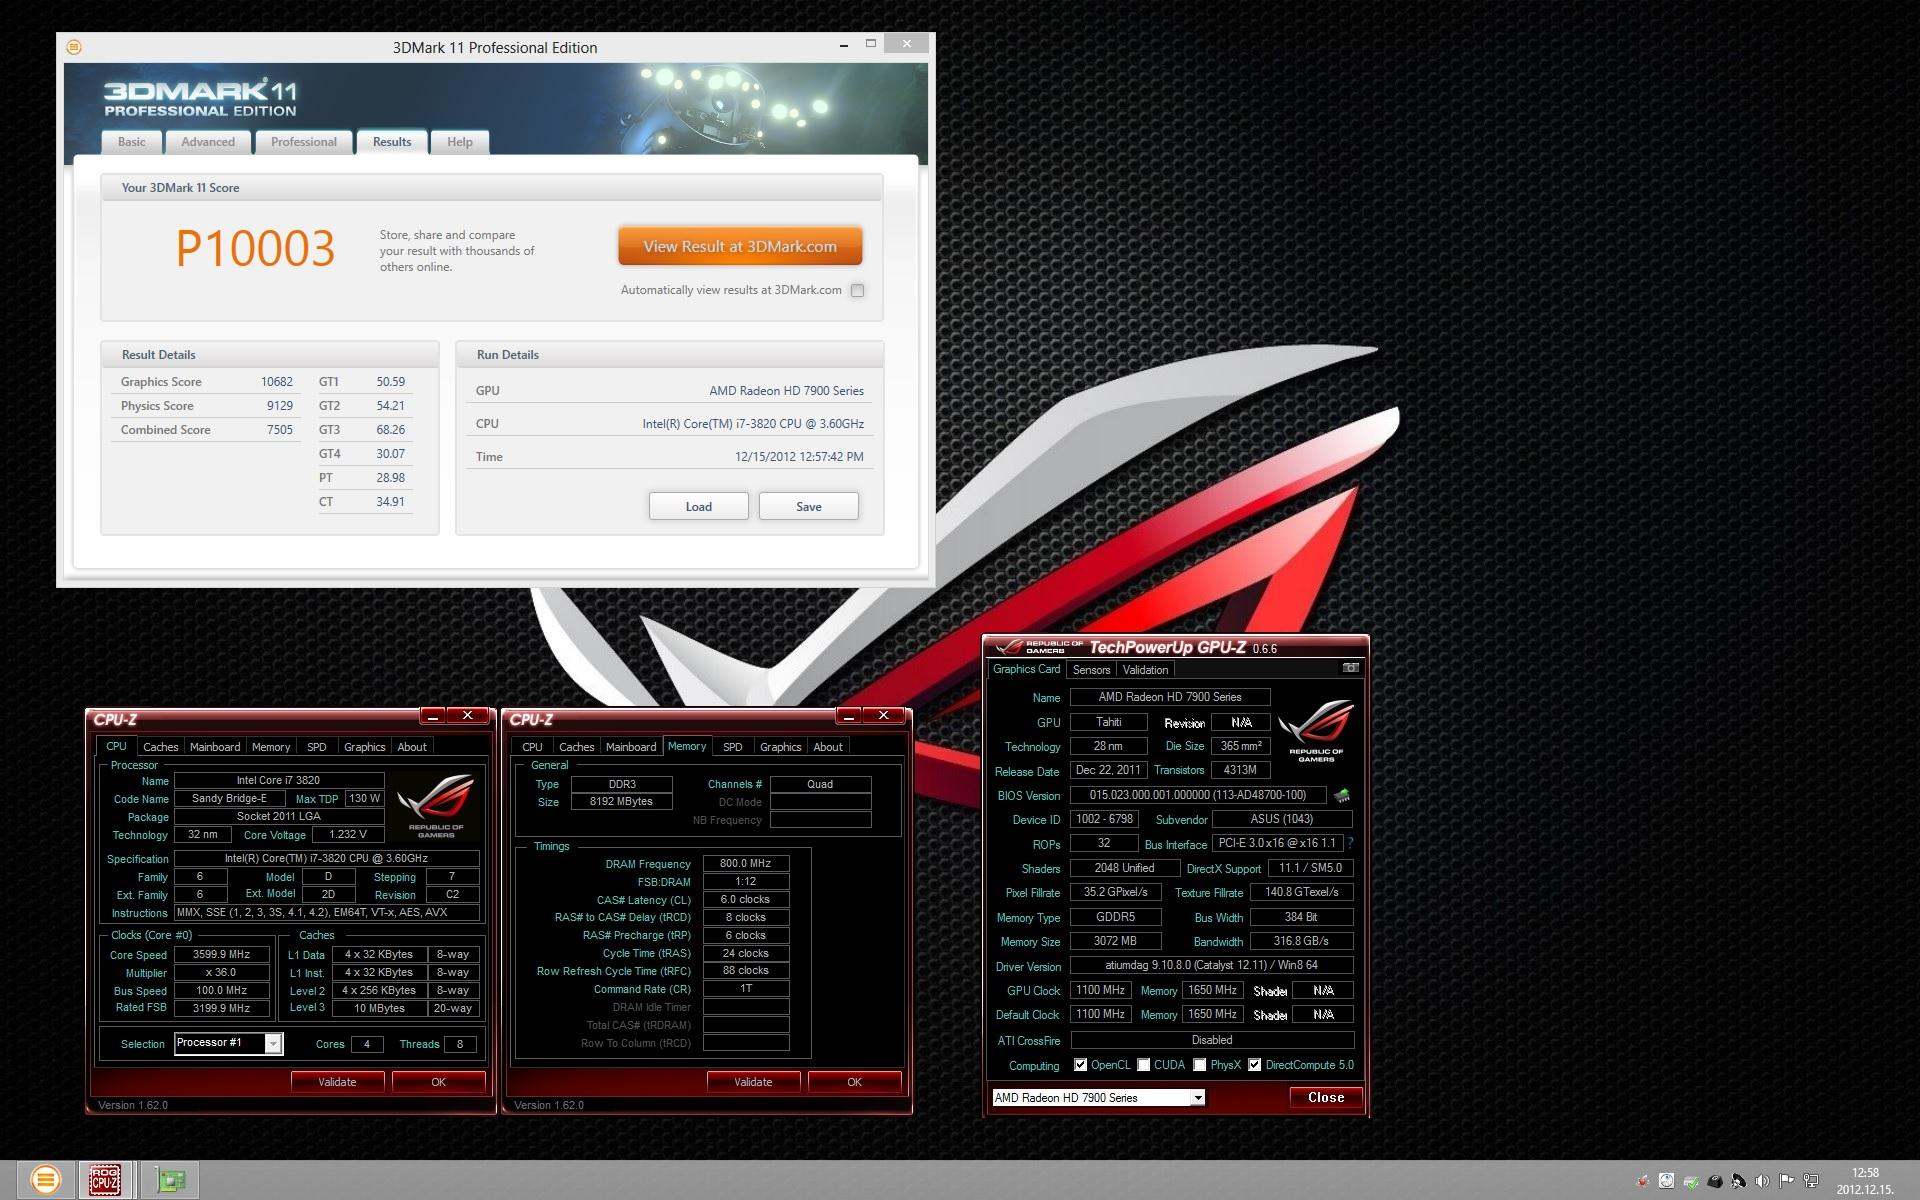Open the volume speaker tray icon
This screenshot has height=1200, width=1920.
pyautogui.click(x=1762, y=1181)
